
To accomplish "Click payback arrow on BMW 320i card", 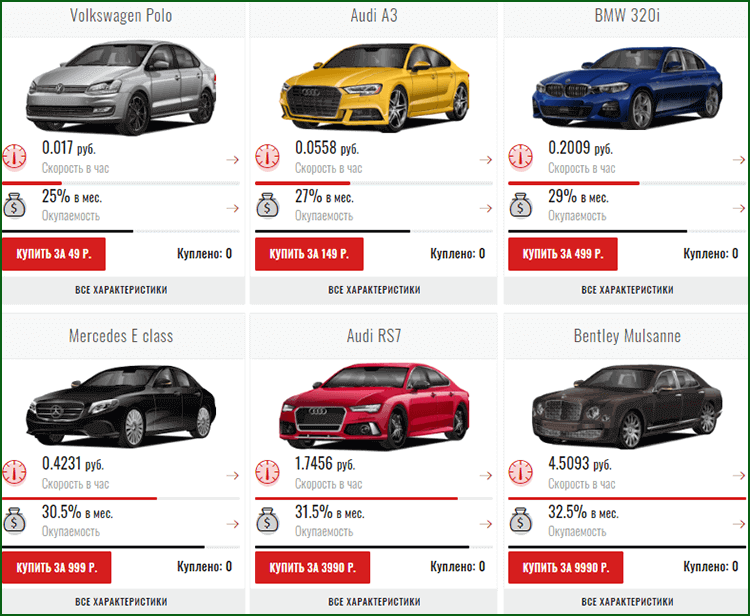I will pyautogui.click(x=739, y=208).
